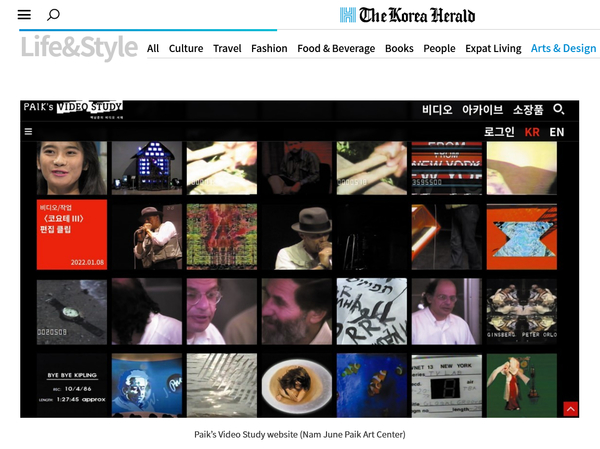
Task: Select the People section link
Action: (439, 48)
